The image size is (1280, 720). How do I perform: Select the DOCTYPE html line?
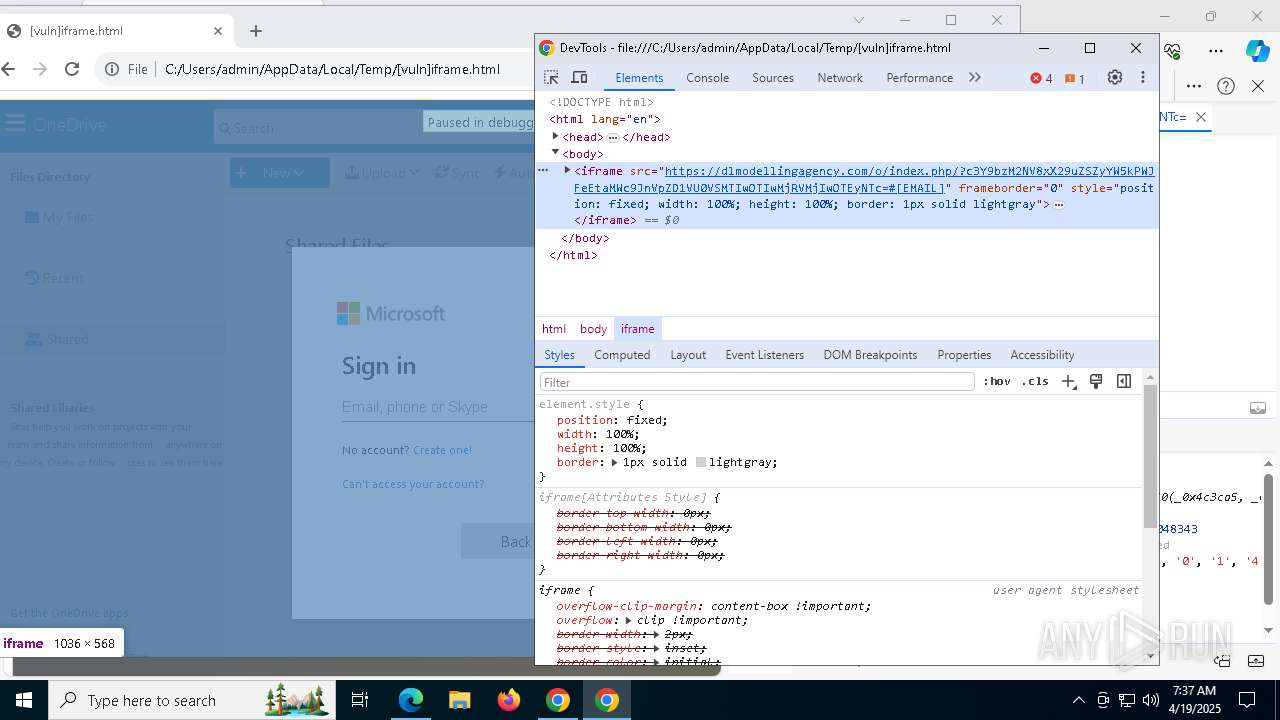pos(601,102)
